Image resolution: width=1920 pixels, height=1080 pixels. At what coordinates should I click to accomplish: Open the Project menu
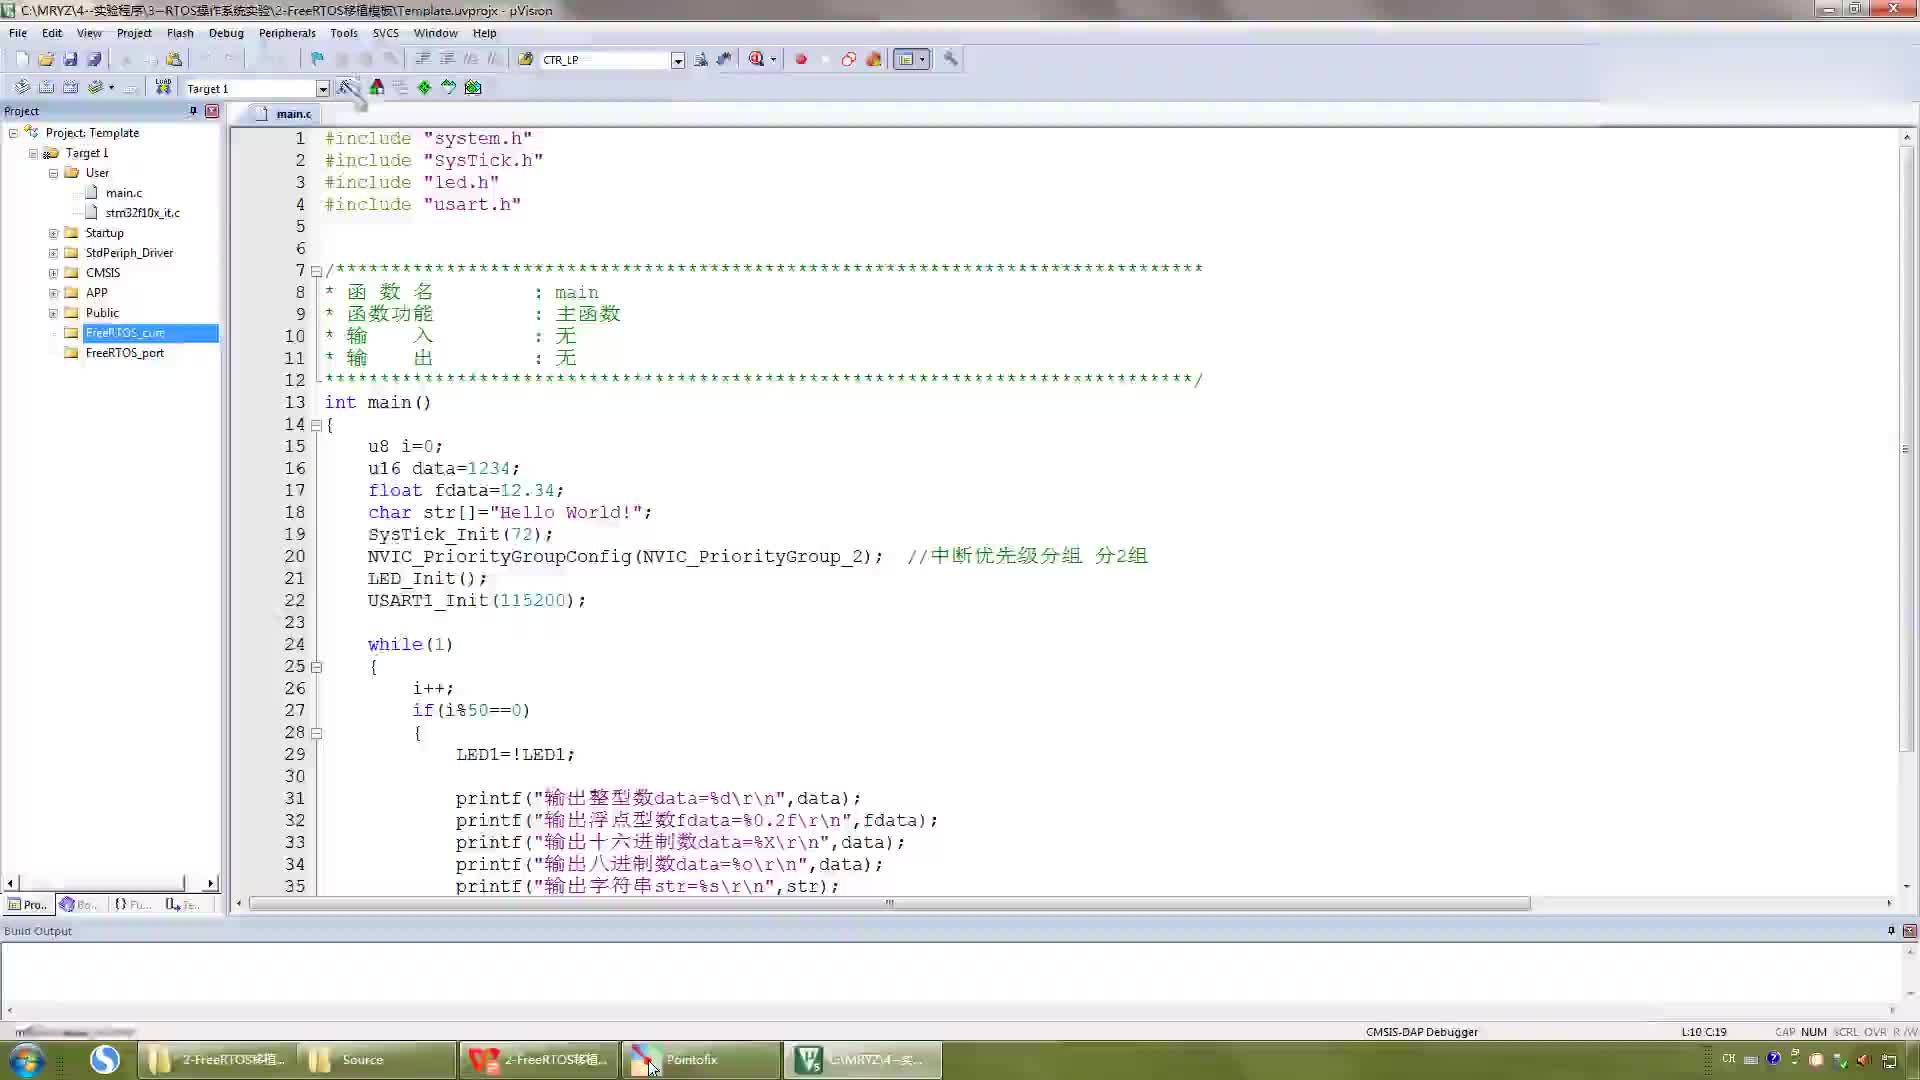click(134, 33)
